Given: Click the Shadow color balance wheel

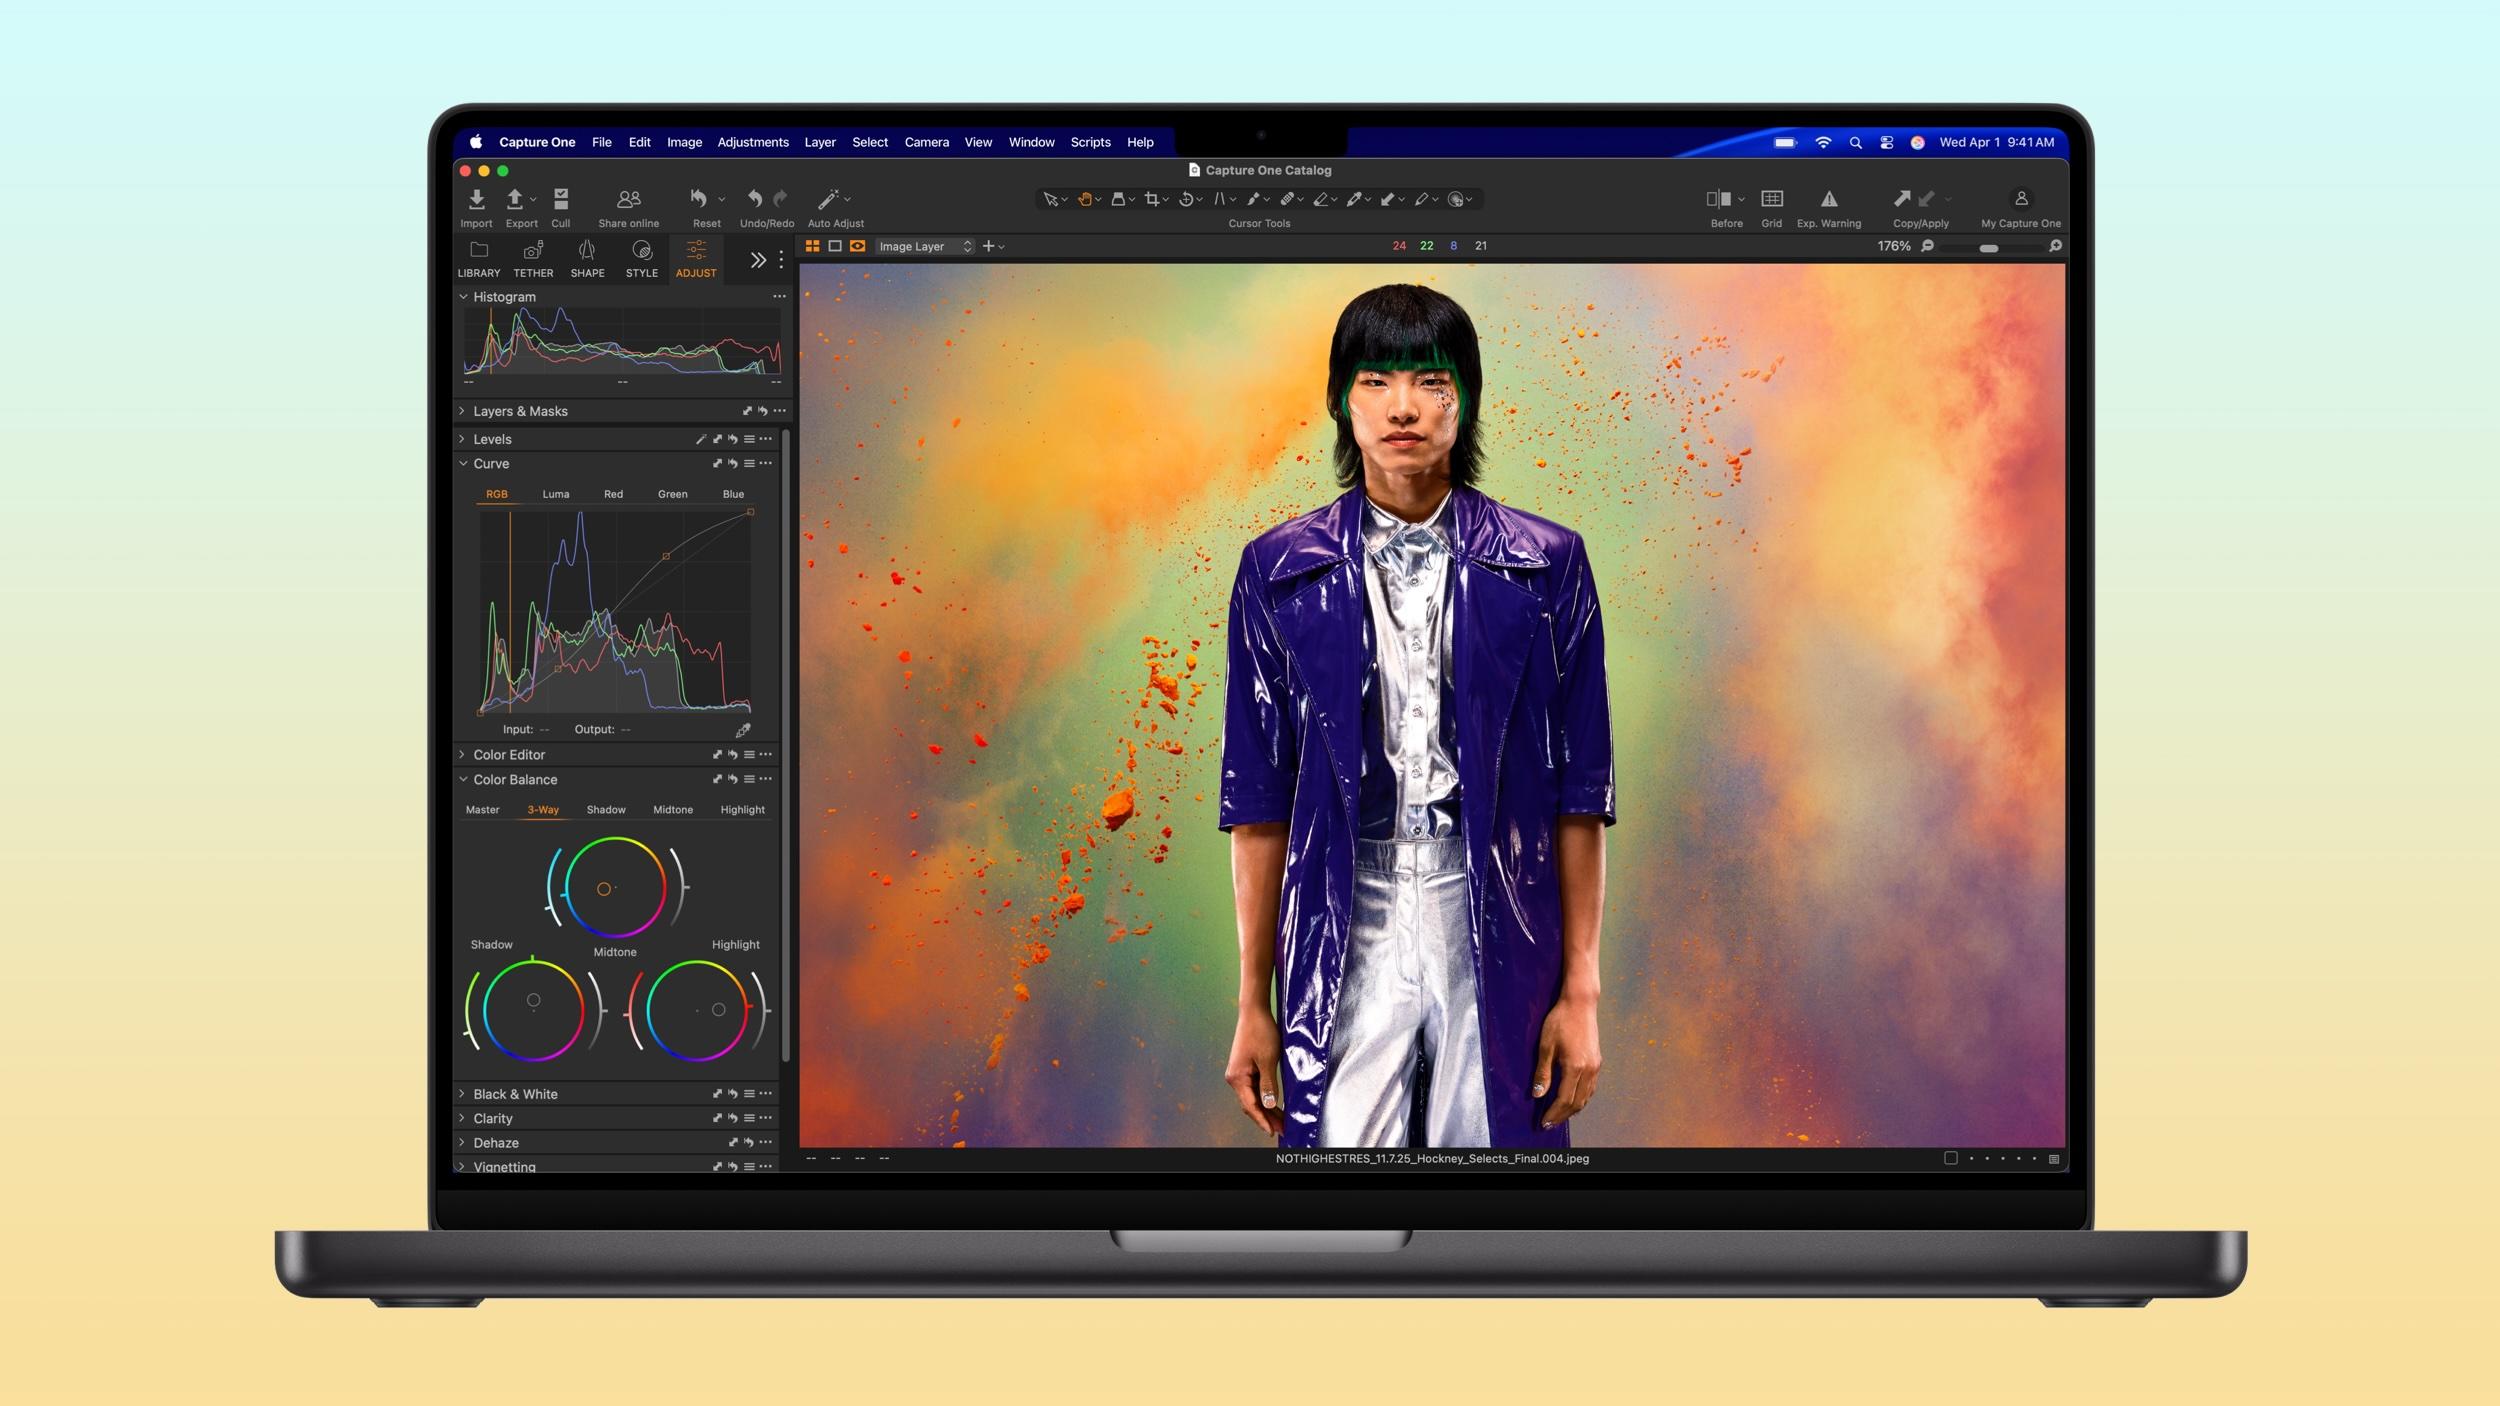Looking at the screenshot, I should [533, 1010].
